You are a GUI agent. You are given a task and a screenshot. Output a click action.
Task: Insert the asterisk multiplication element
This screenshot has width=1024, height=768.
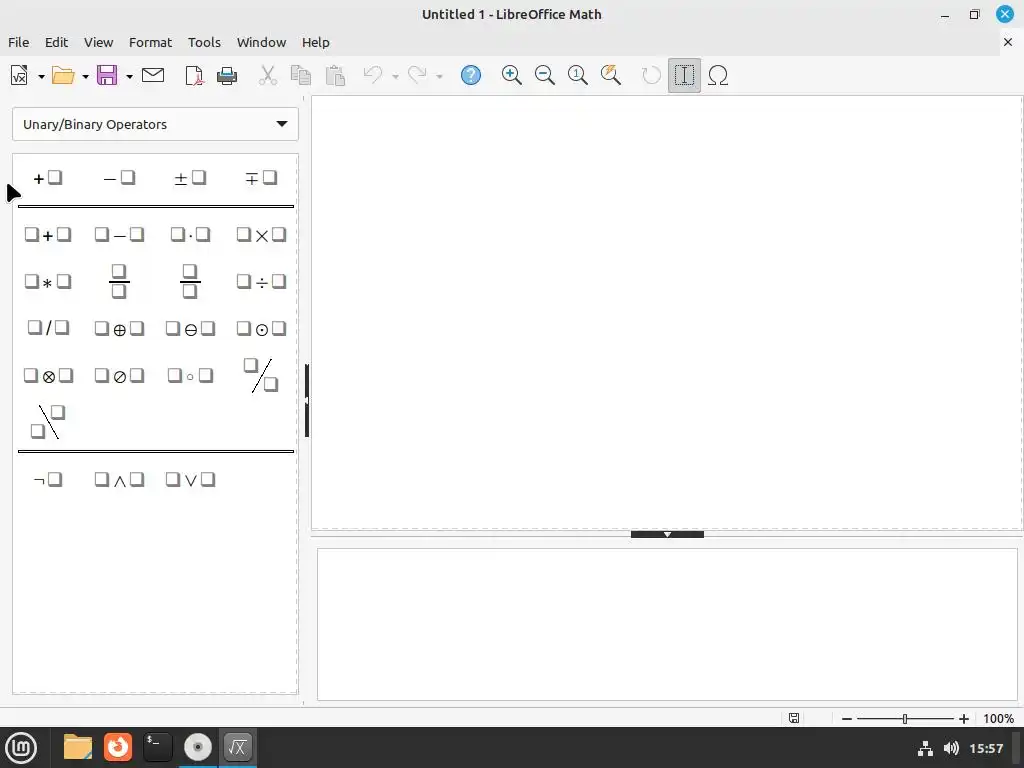pyautogui.click(x=48, y=281)
